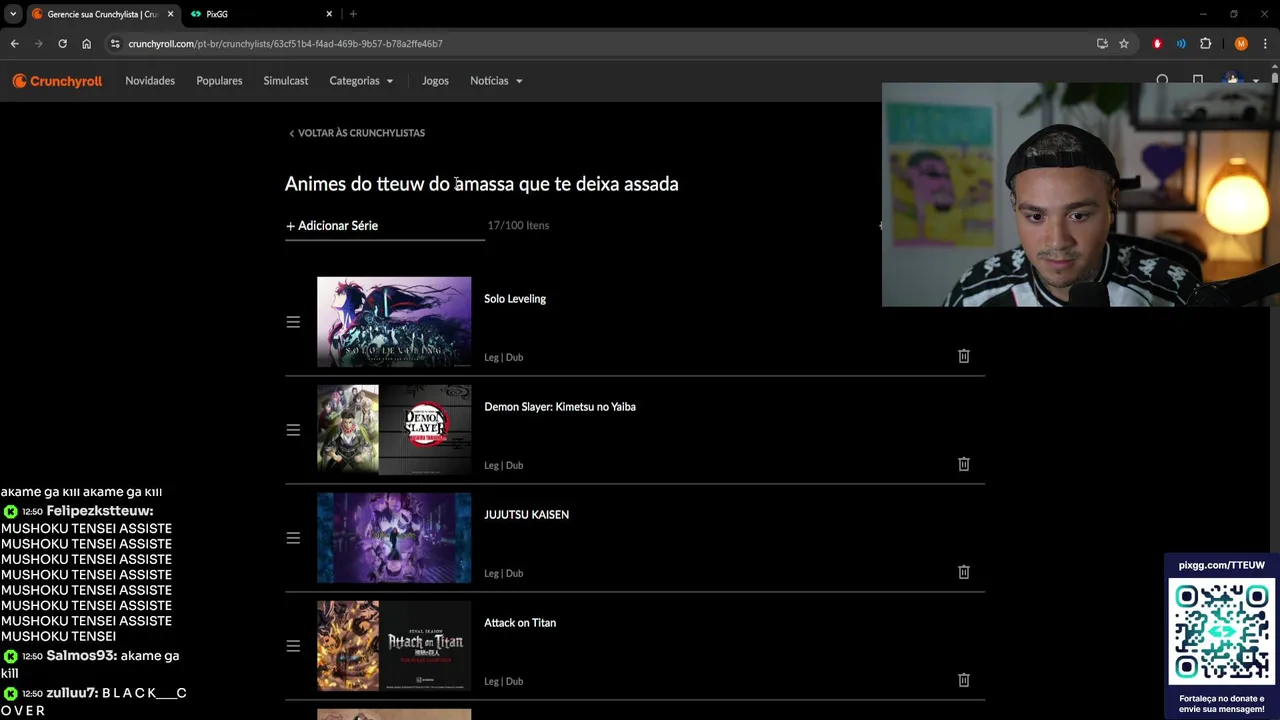Viewport: 1280px width, 720px height.
Task: Delete Solo Leveling from the list
Action: click(964, 356)
